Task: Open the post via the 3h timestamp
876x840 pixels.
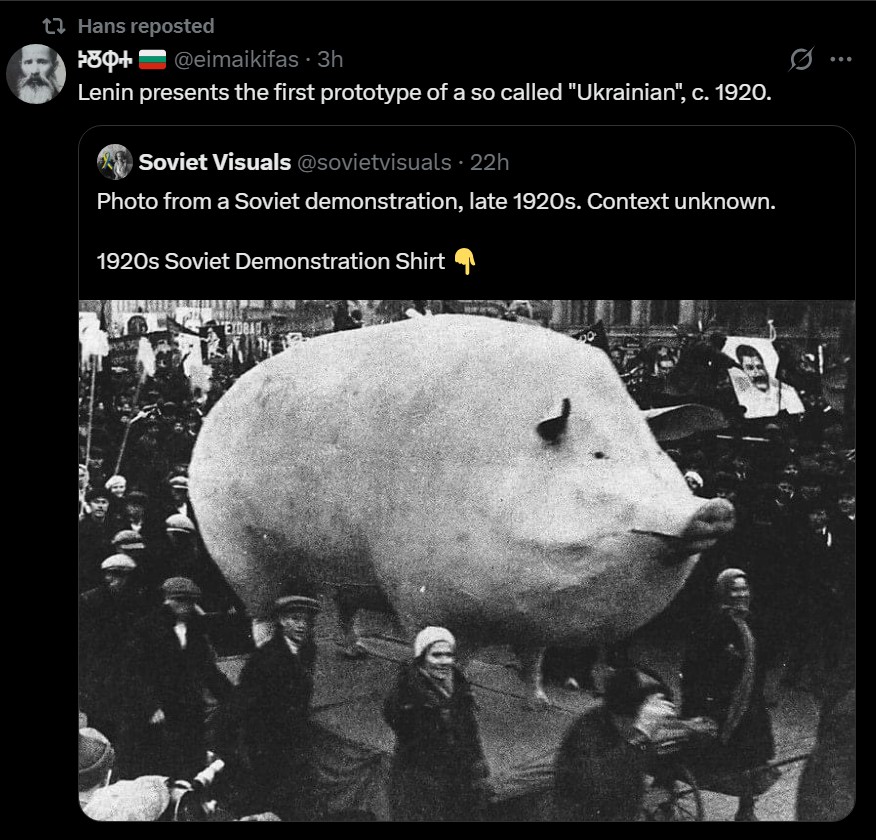Action: [x=330, y=59]
